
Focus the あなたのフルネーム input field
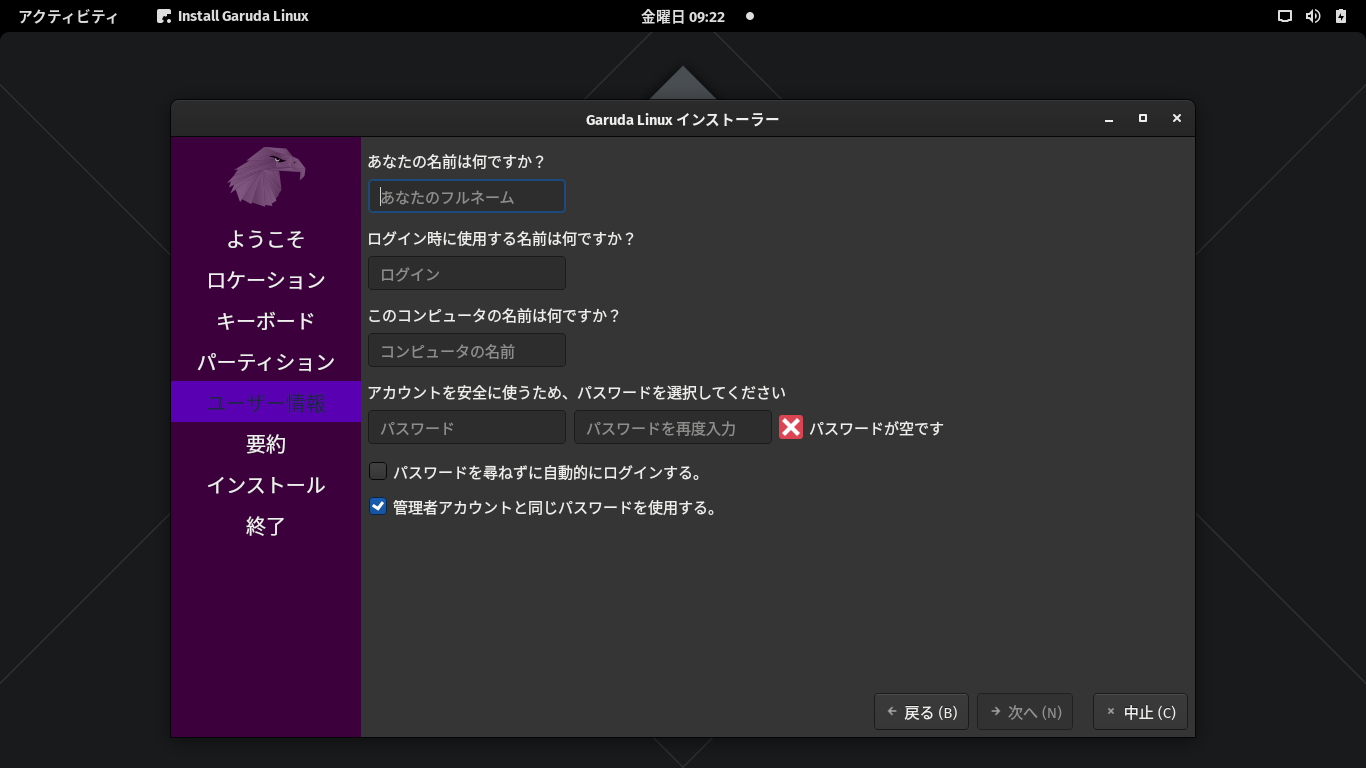point(467,196)
